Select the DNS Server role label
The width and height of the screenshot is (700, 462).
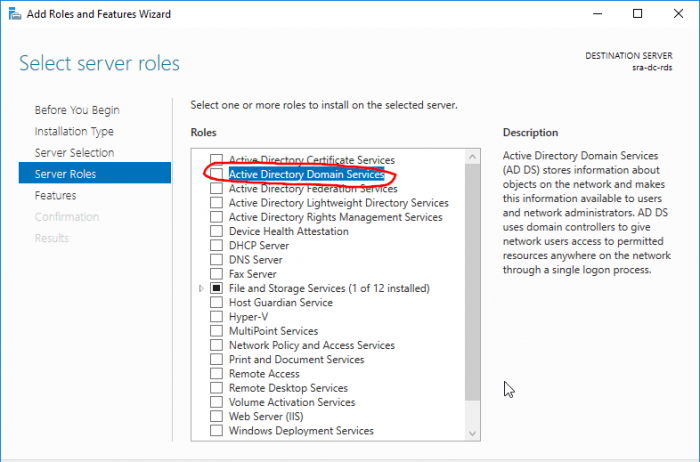256,260
